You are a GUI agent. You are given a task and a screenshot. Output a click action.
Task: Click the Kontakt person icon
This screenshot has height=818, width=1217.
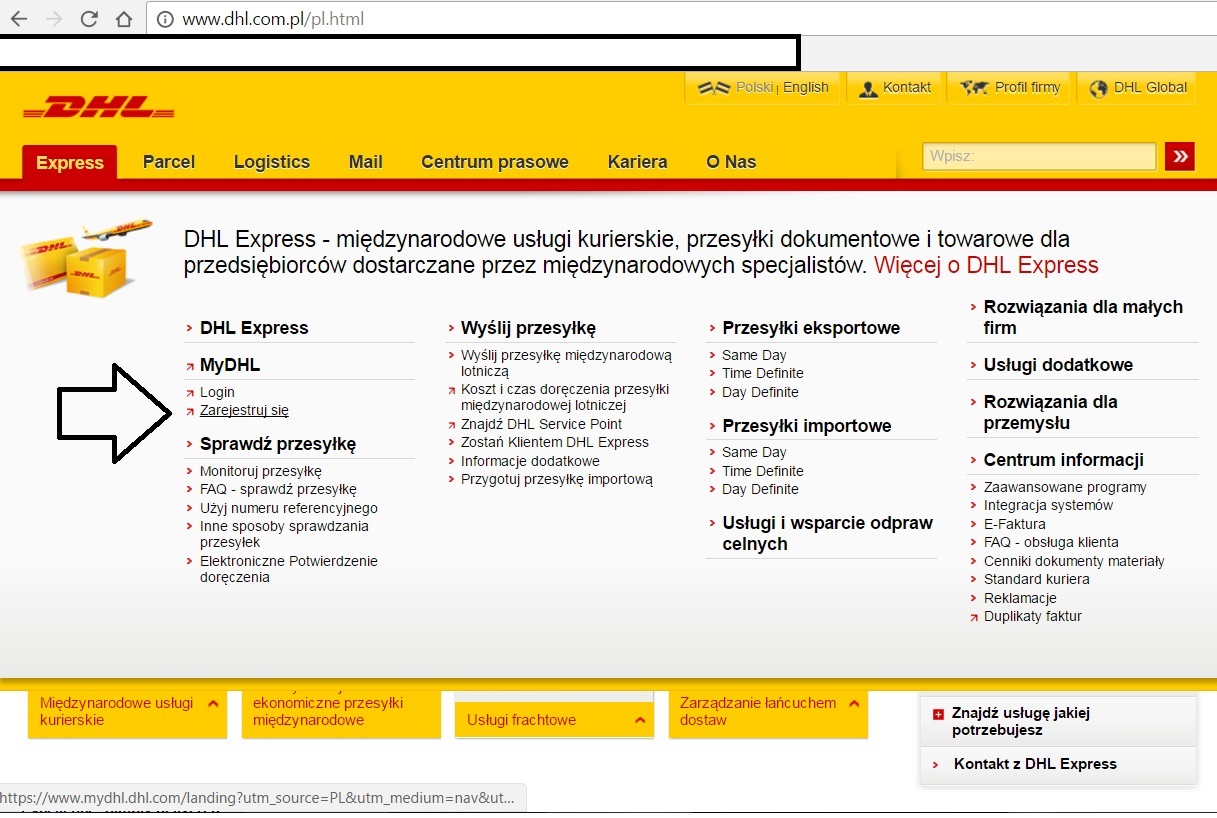[x=868, y=88]
